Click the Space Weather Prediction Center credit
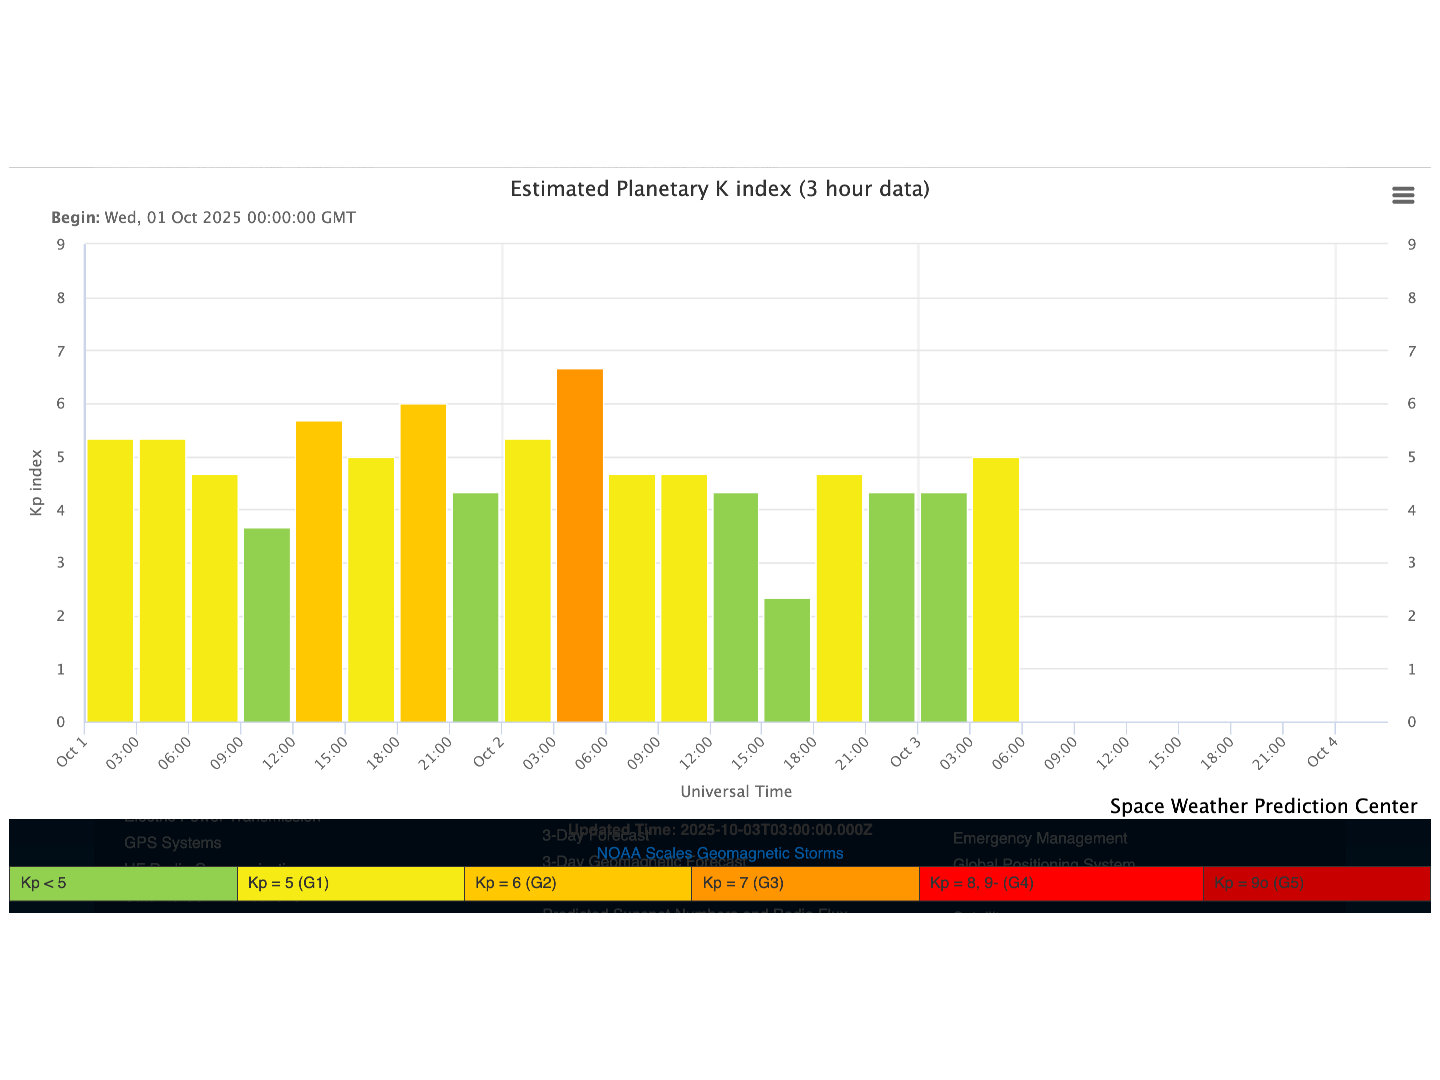This screenshot has width=1440, height=1080. click(x=1263, y=806)
